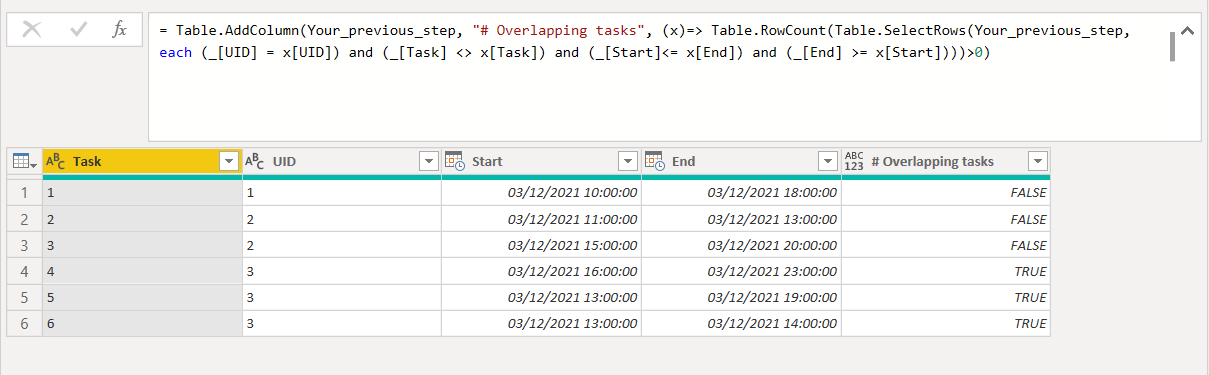Open the table menu icon in corner

click(x=24, y=161)
